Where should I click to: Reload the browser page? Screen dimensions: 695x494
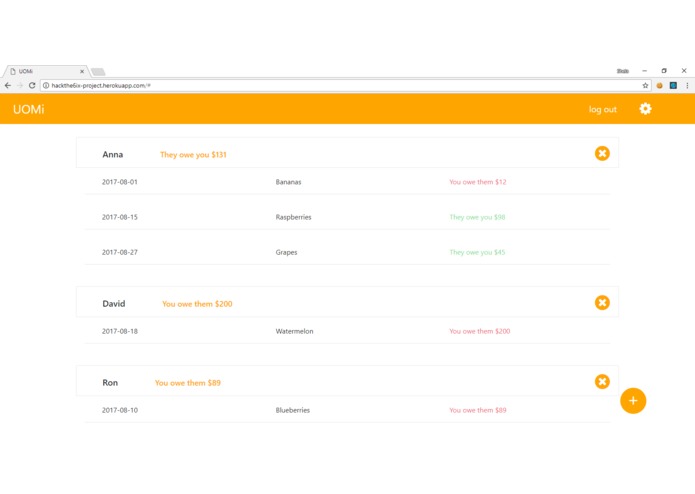(32, 86)
